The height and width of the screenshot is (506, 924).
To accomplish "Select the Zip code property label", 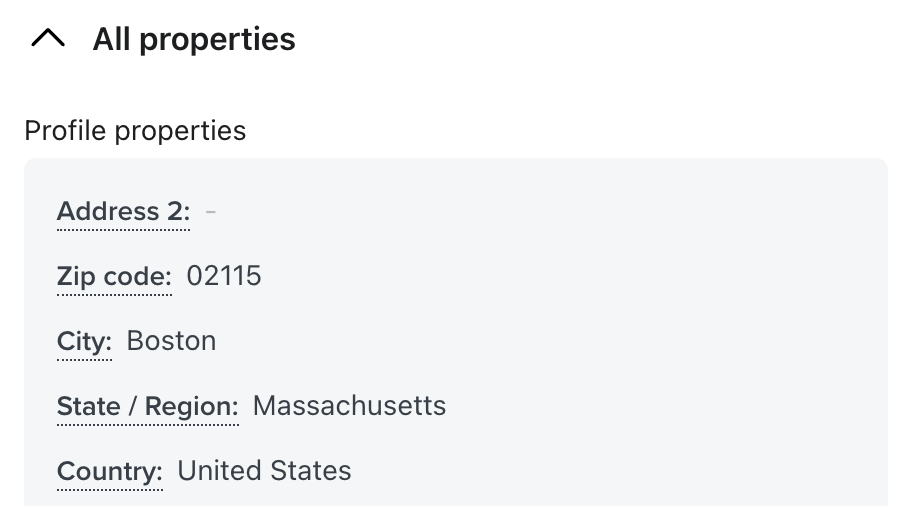I will [114, 276].
